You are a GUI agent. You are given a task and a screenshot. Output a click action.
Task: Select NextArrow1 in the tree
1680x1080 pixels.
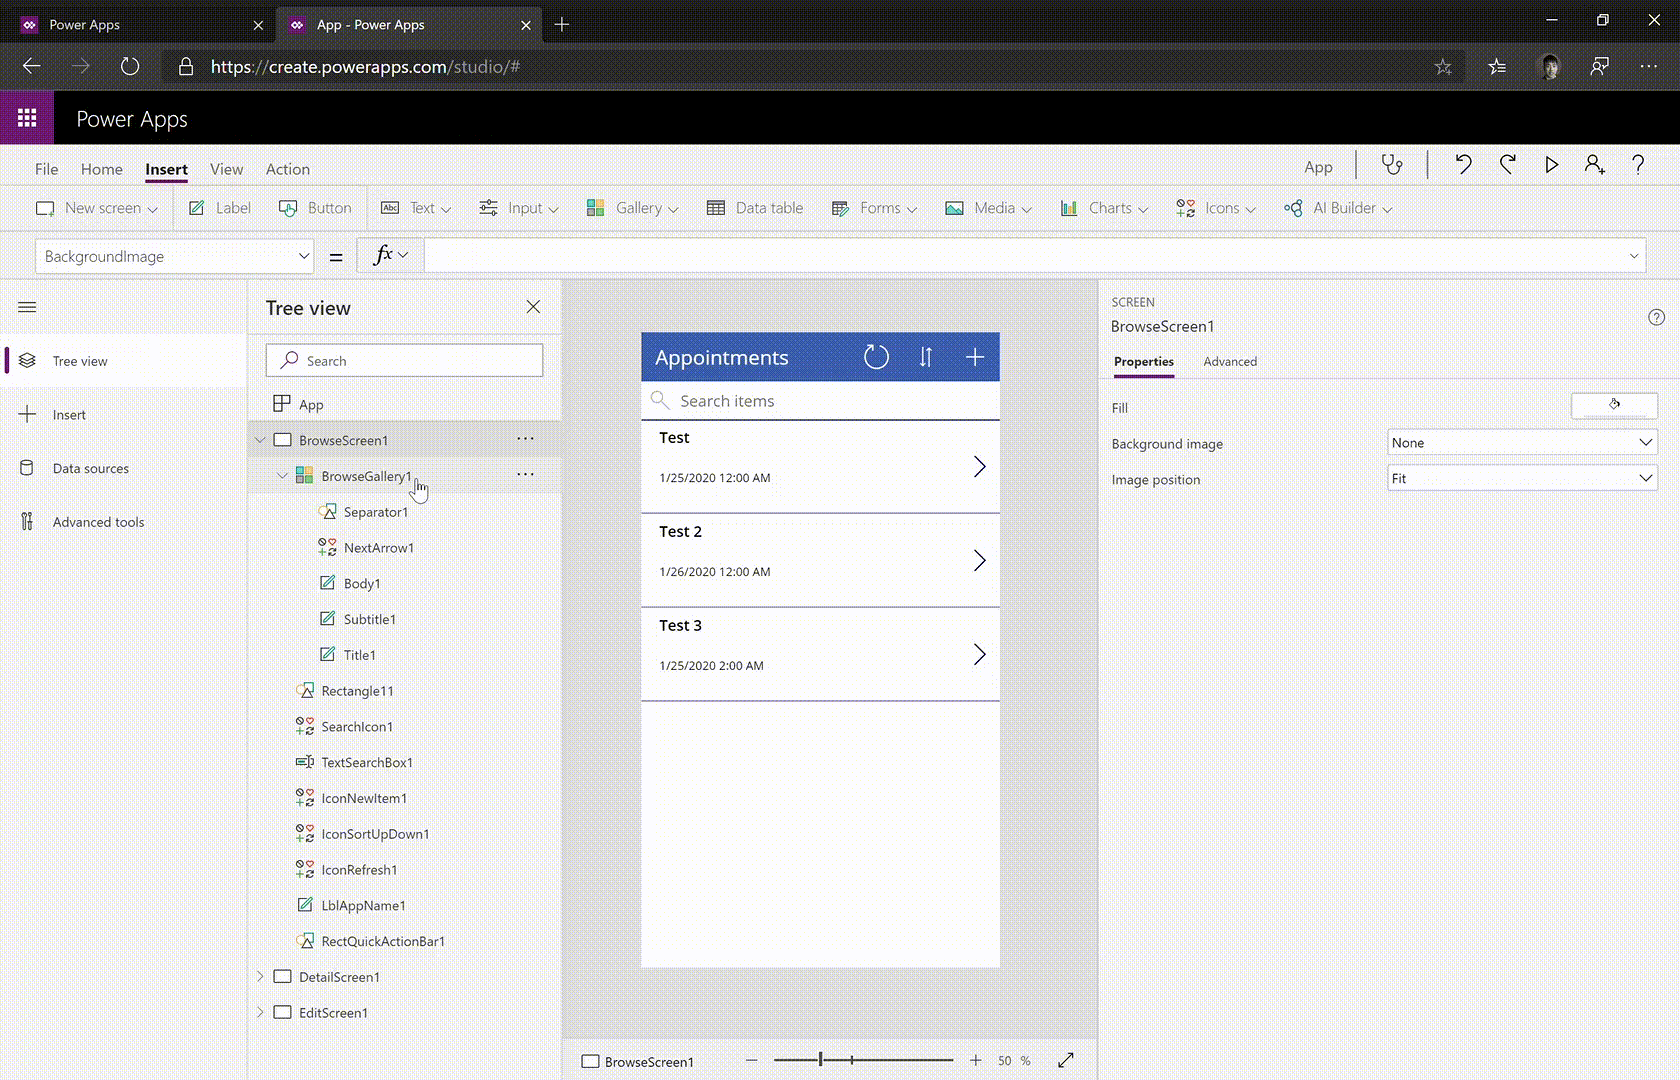pyautogui.click(x=378, y=548)
